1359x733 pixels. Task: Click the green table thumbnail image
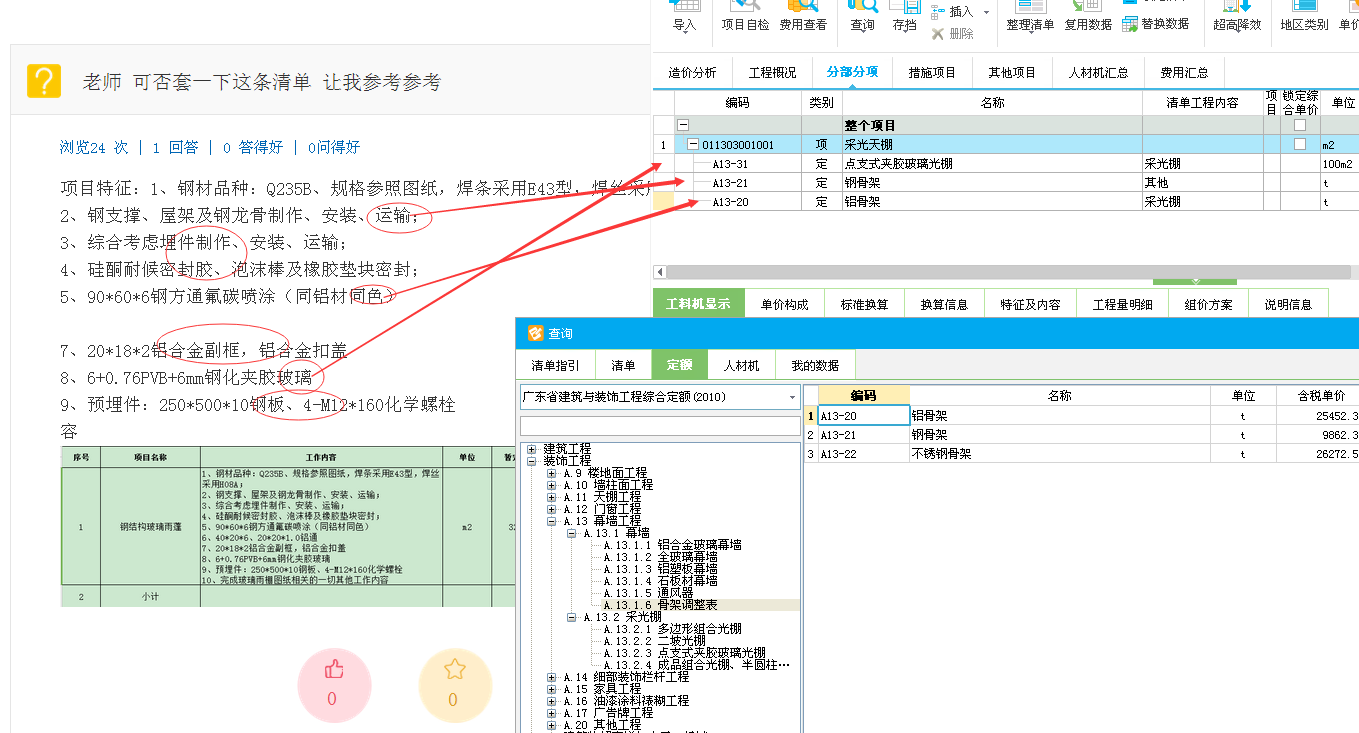tap(288, 526)
